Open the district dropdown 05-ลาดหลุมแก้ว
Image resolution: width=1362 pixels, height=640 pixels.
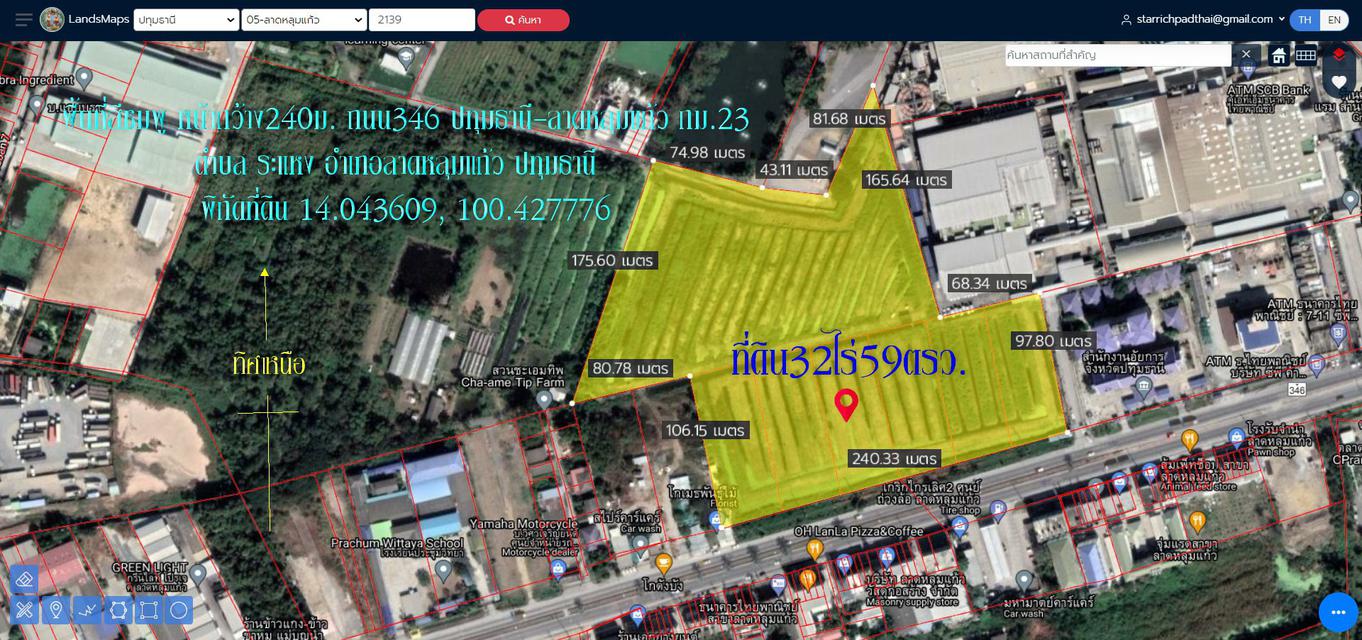pos(304,20)
